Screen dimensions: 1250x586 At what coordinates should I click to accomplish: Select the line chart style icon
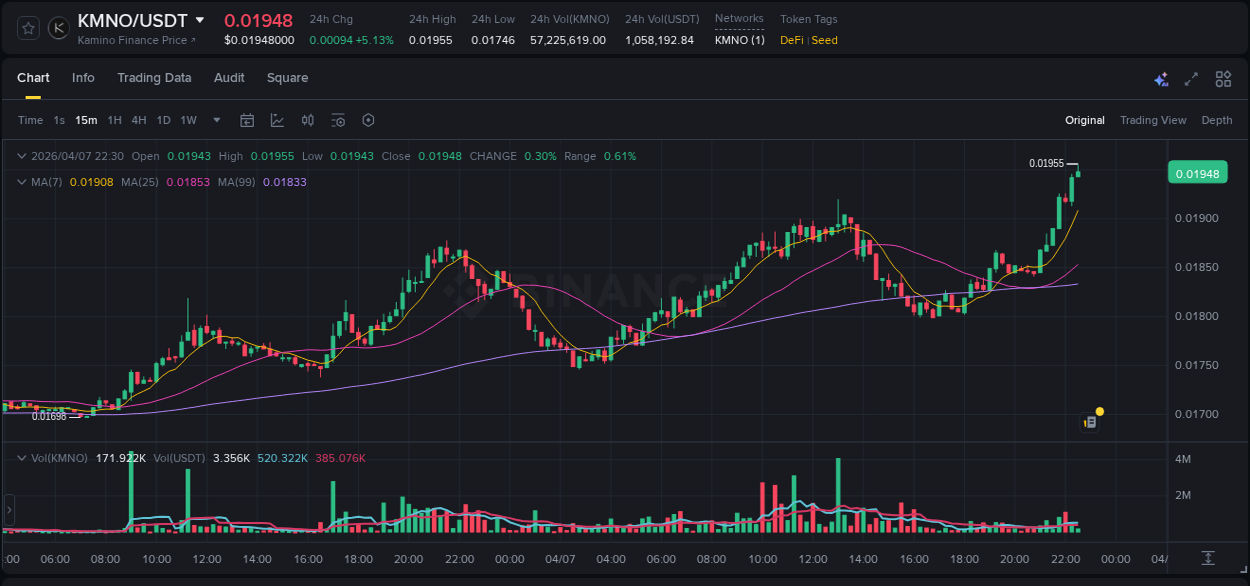[x=277, y=120]
